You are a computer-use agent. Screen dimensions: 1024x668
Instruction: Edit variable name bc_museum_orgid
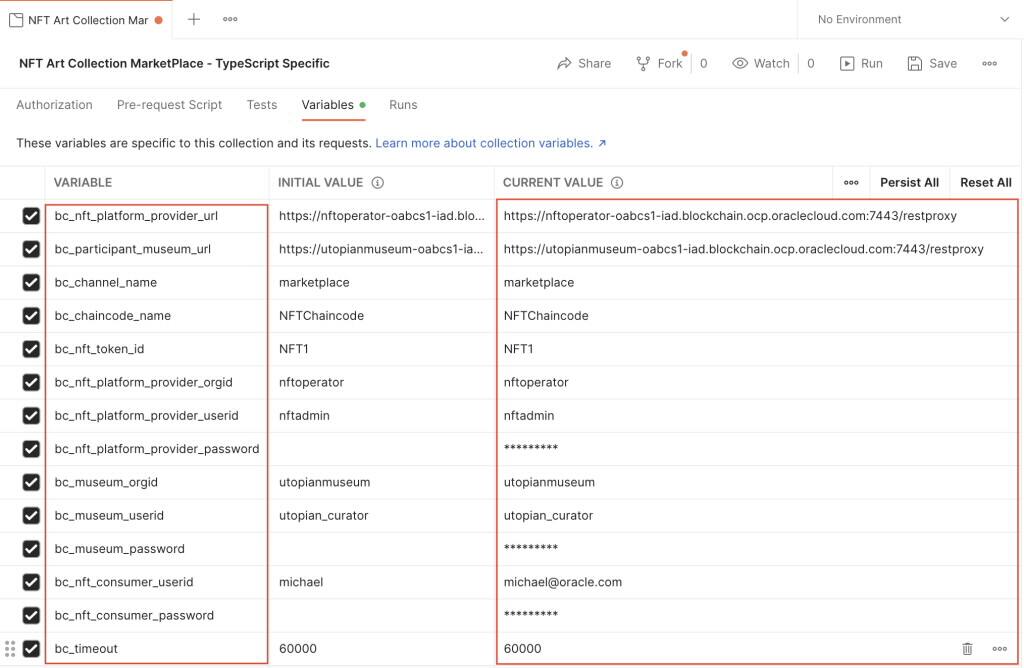pos(157,482)
